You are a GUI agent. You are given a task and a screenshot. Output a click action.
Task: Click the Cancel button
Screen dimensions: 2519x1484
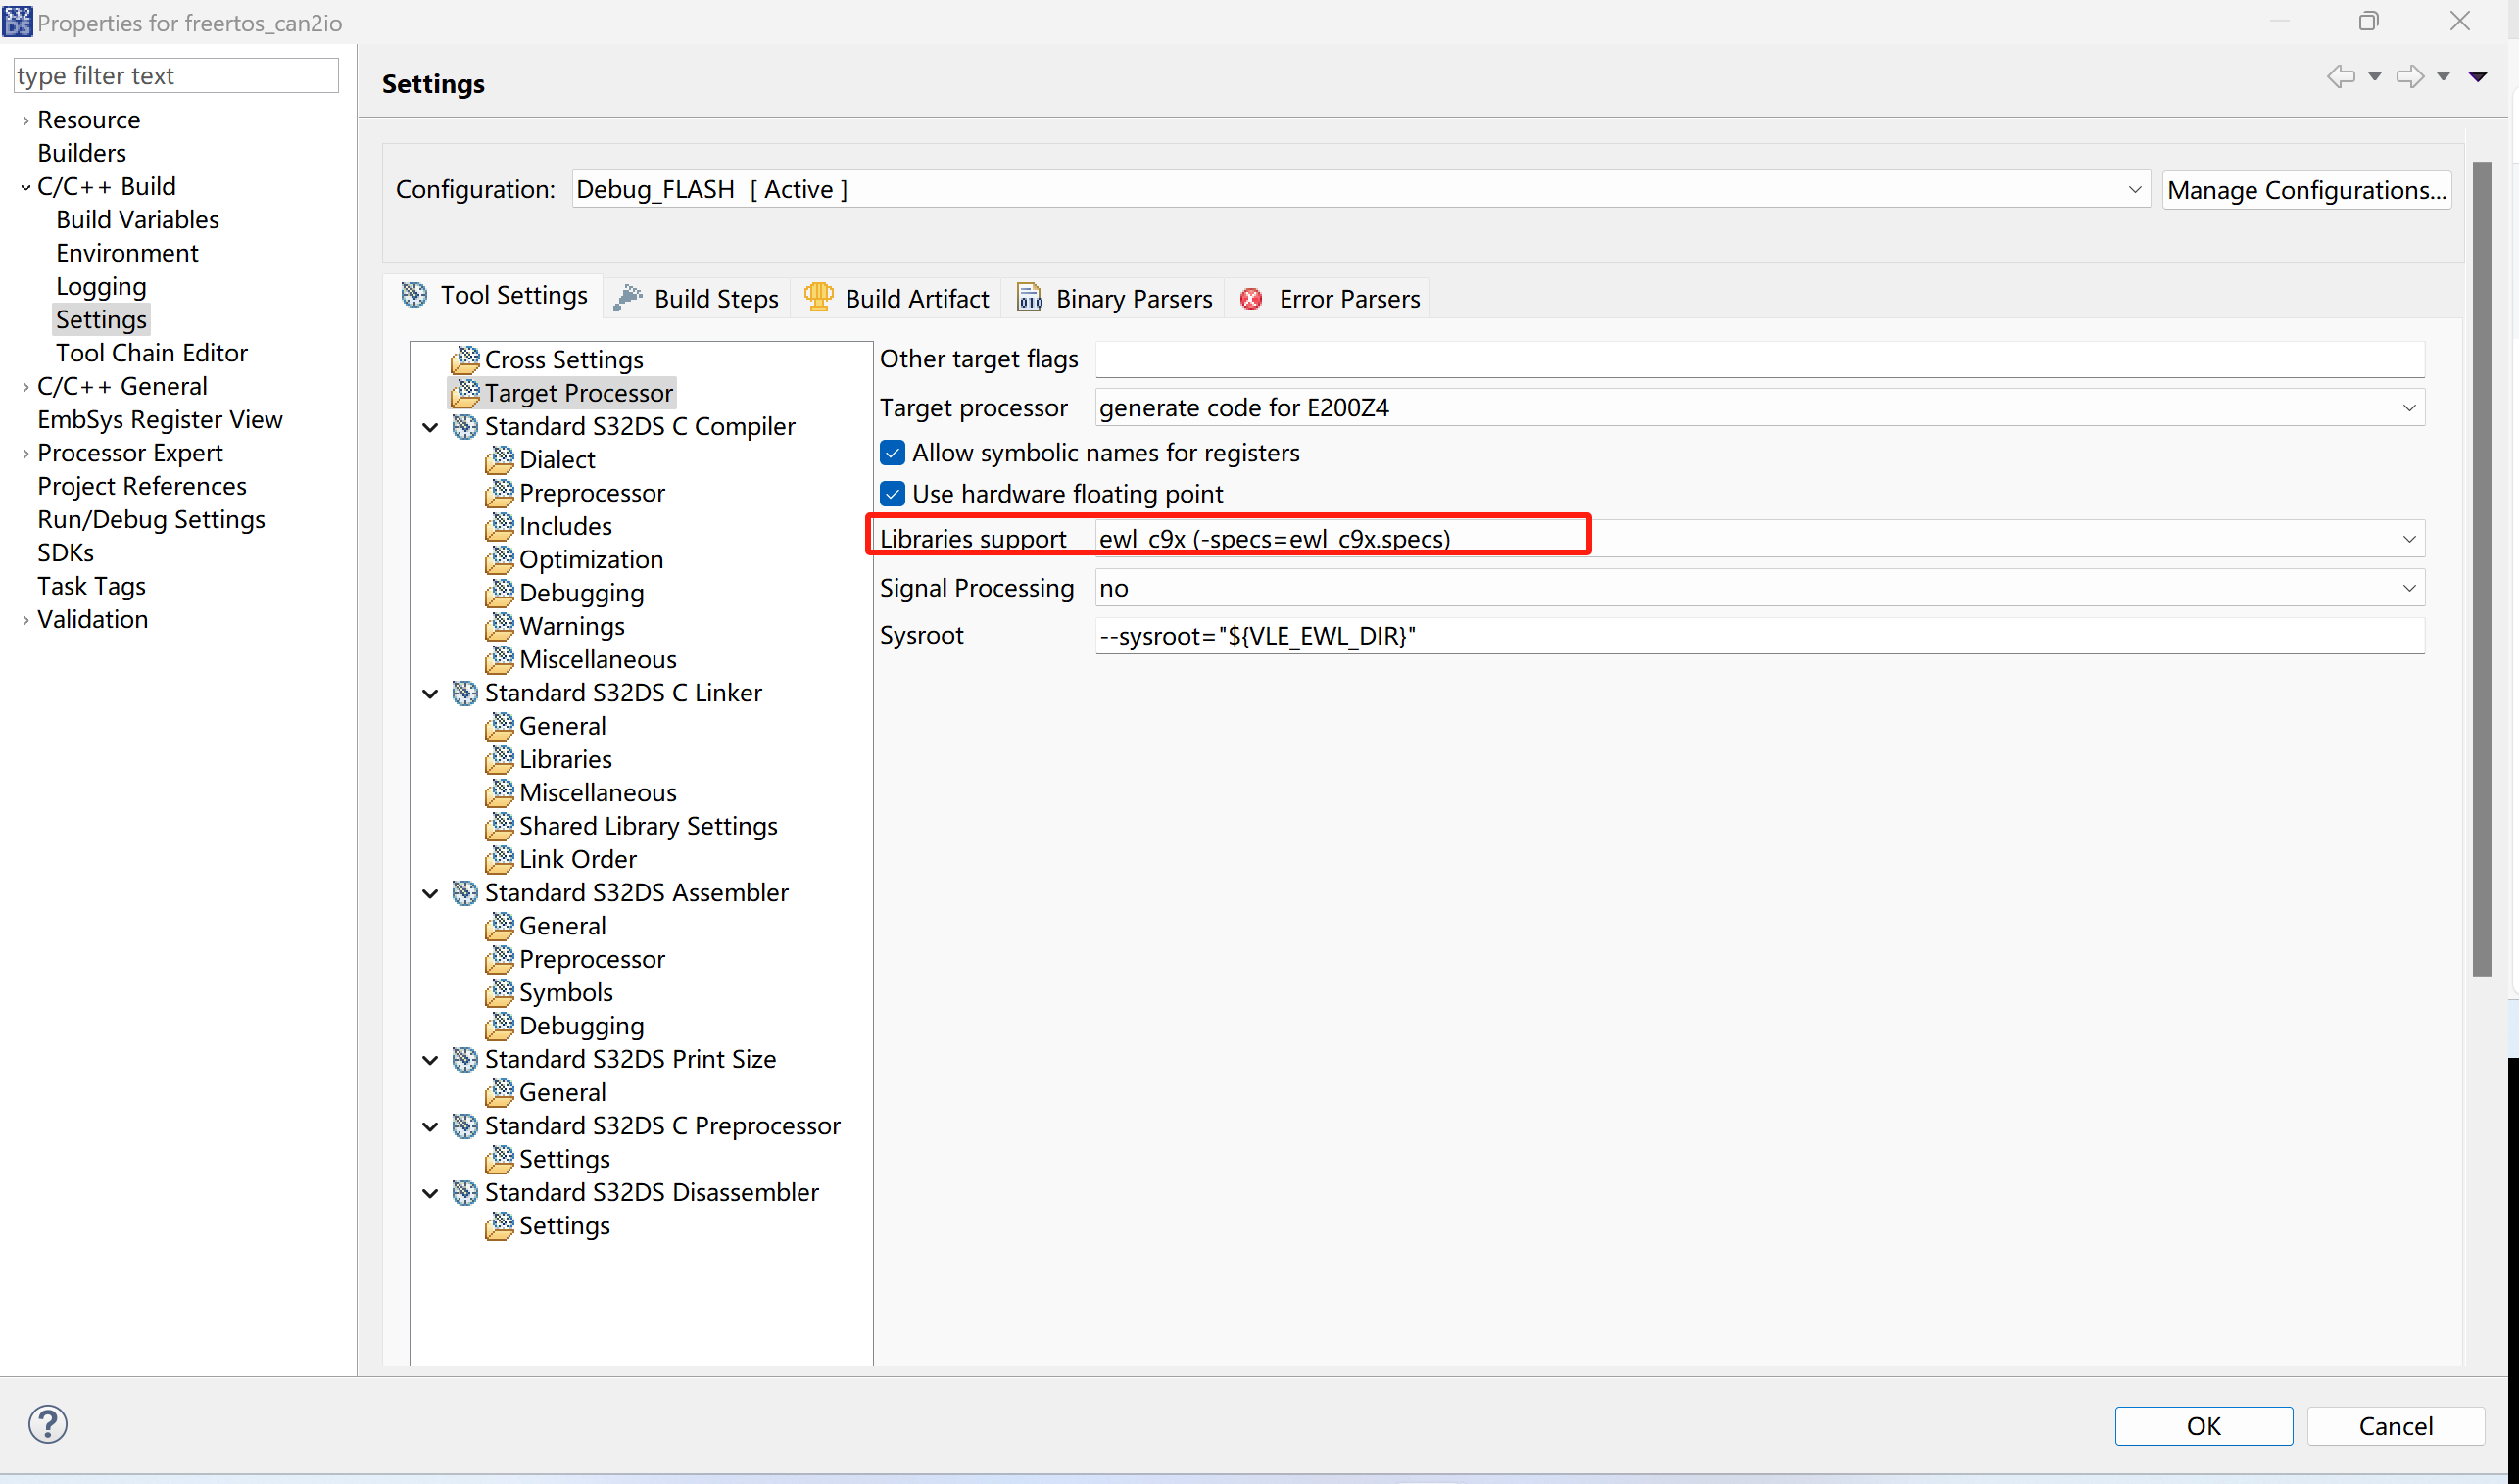click(2396, 1426)
